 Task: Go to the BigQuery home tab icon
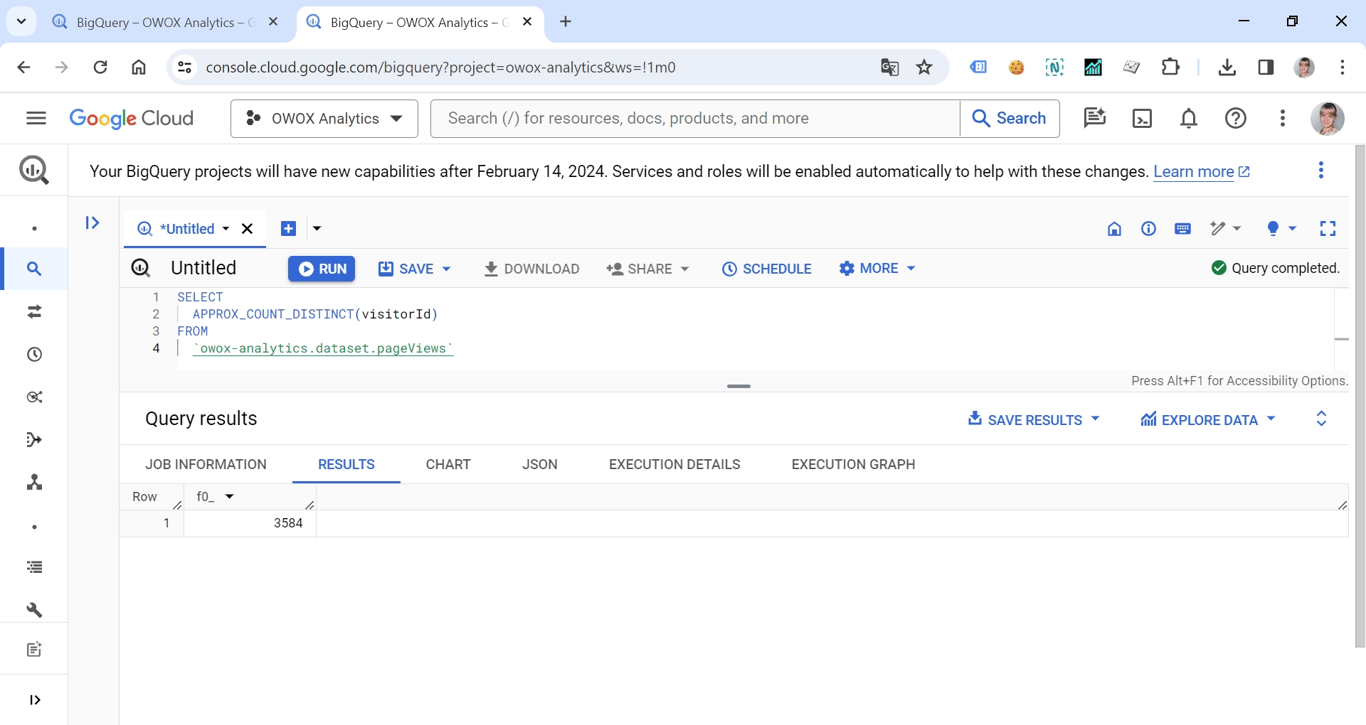[1114, 229]
